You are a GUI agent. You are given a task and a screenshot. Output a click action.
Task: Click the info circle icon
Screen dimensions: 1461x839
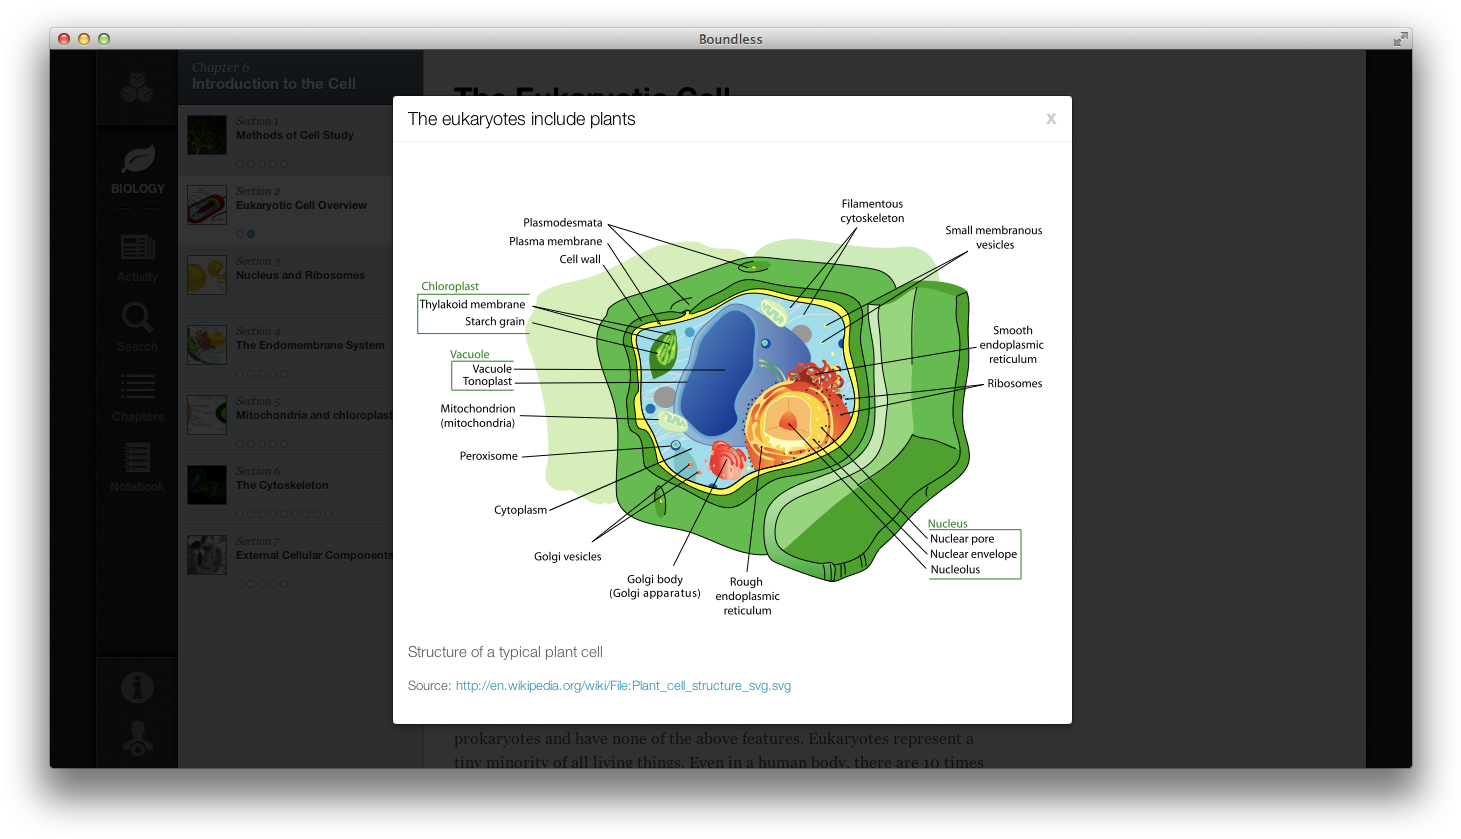[x=137, y=686]
